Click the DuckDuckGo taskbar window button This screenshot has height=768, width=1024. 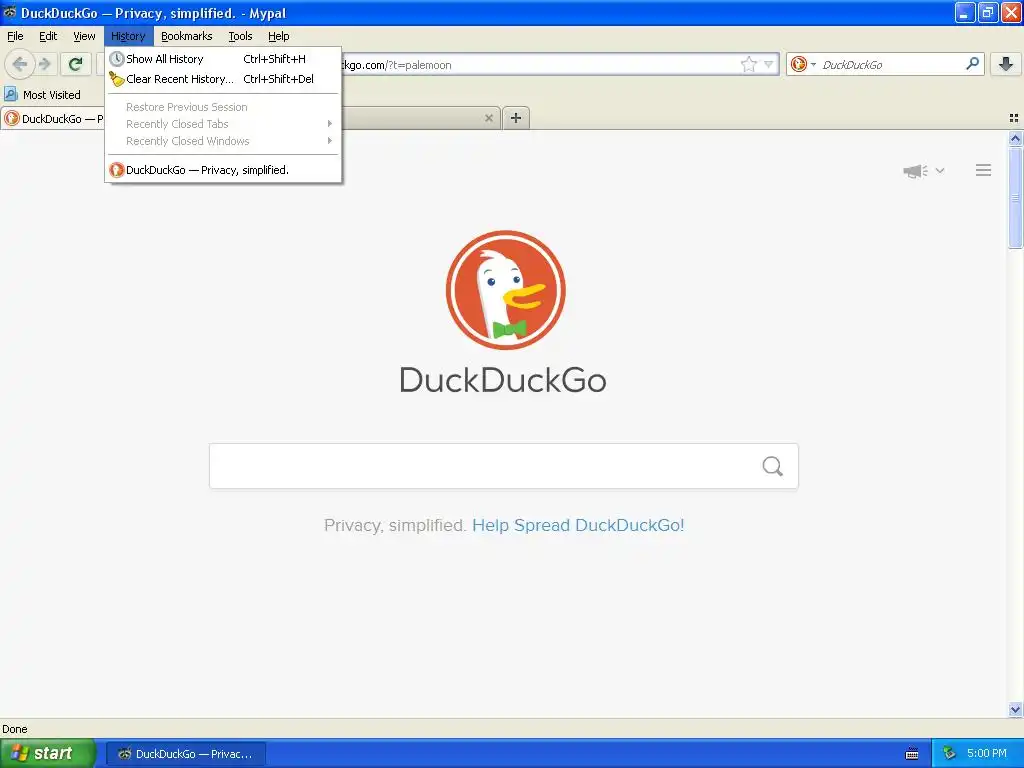(x=185, y=754)
